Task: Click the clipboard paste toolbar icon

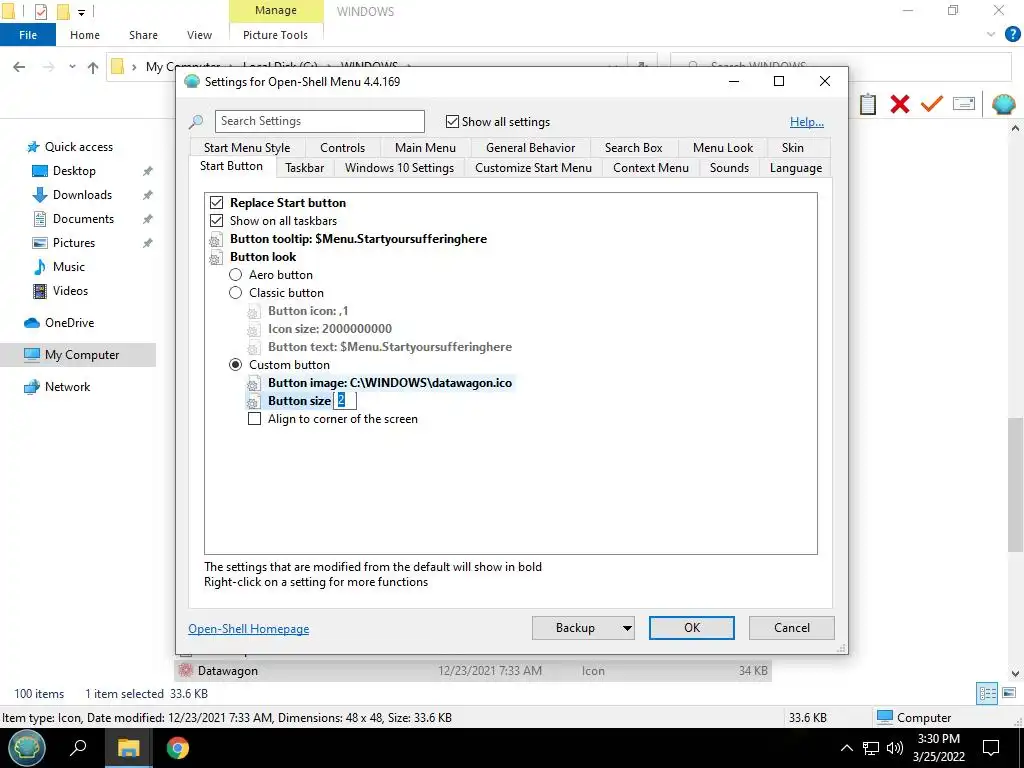Action: (868, 104)
